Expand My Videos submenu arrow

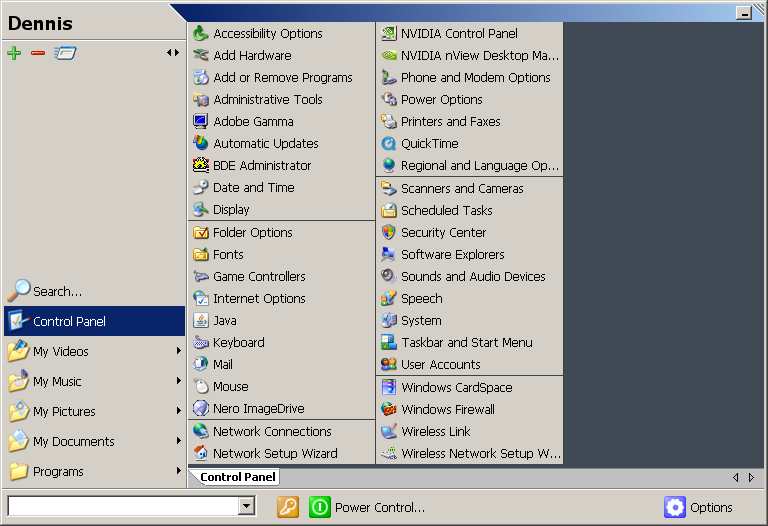(178, 351)
